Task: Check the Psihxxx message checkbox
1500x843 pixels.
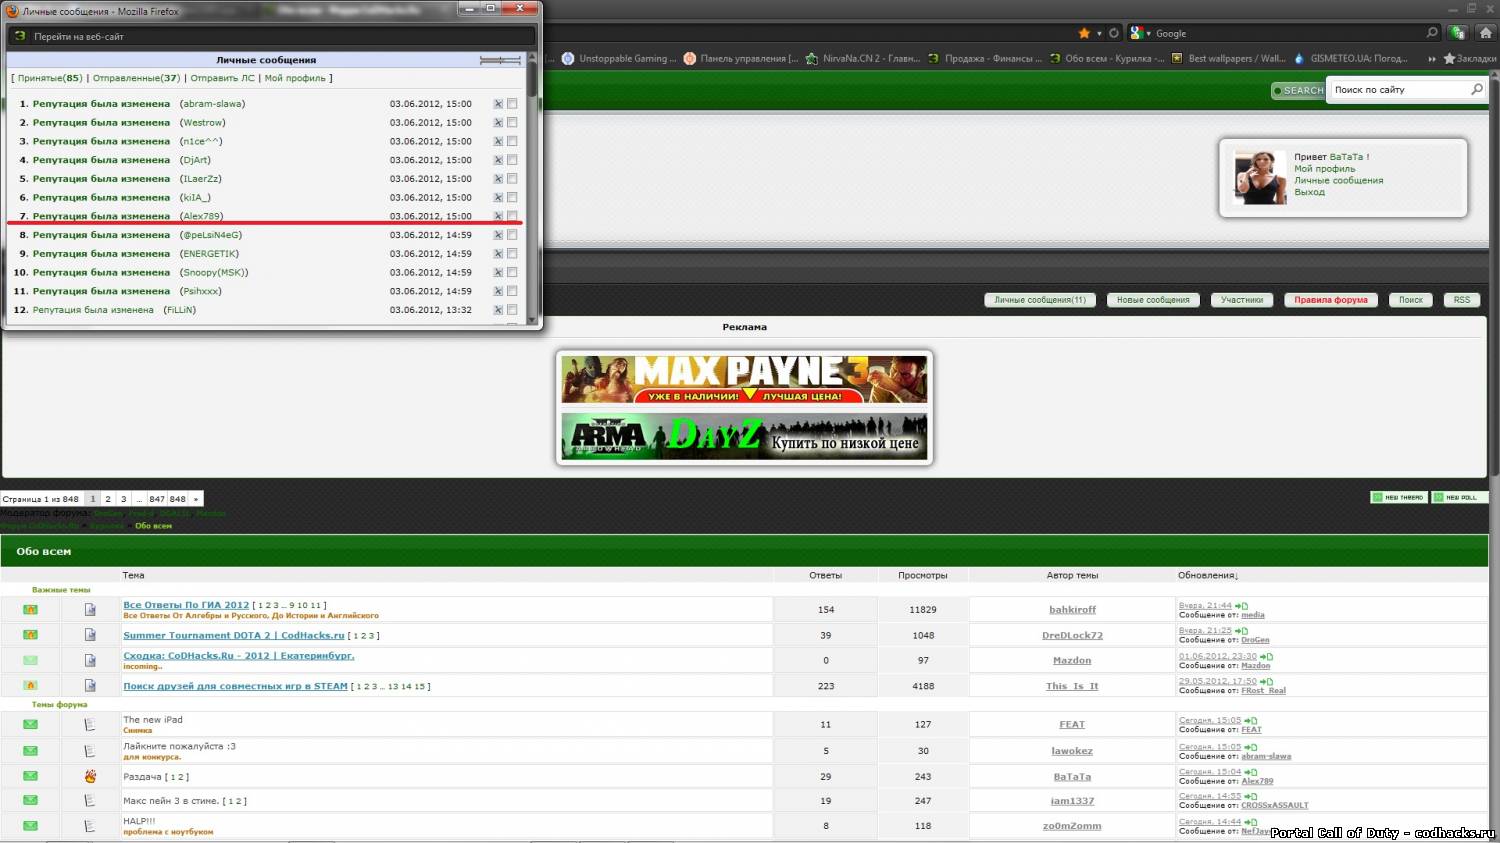Action: click(x=512, y=291)
